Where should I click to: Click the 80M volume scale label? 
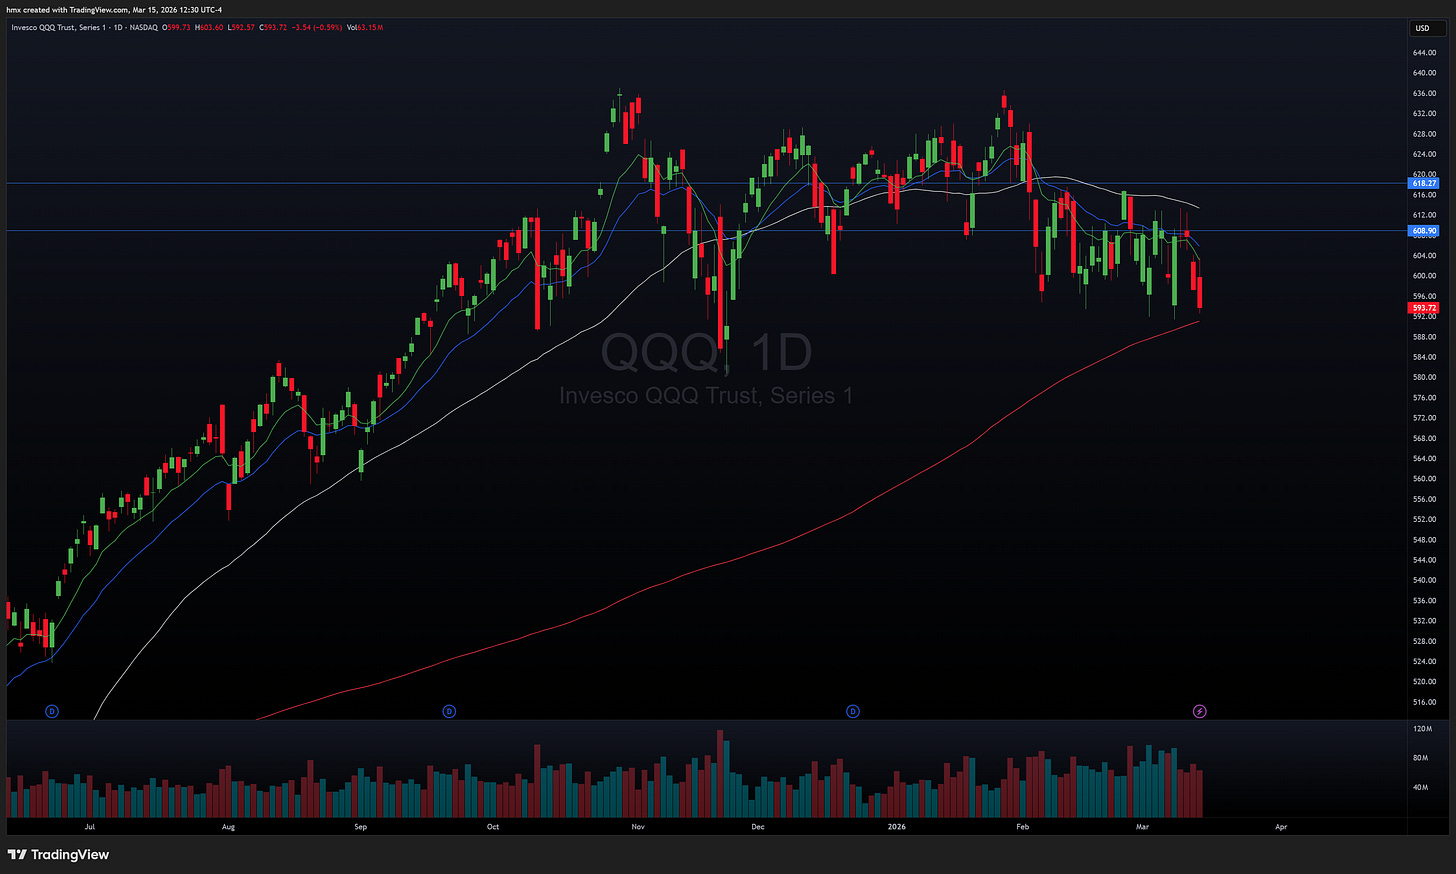pos(1420,758)
